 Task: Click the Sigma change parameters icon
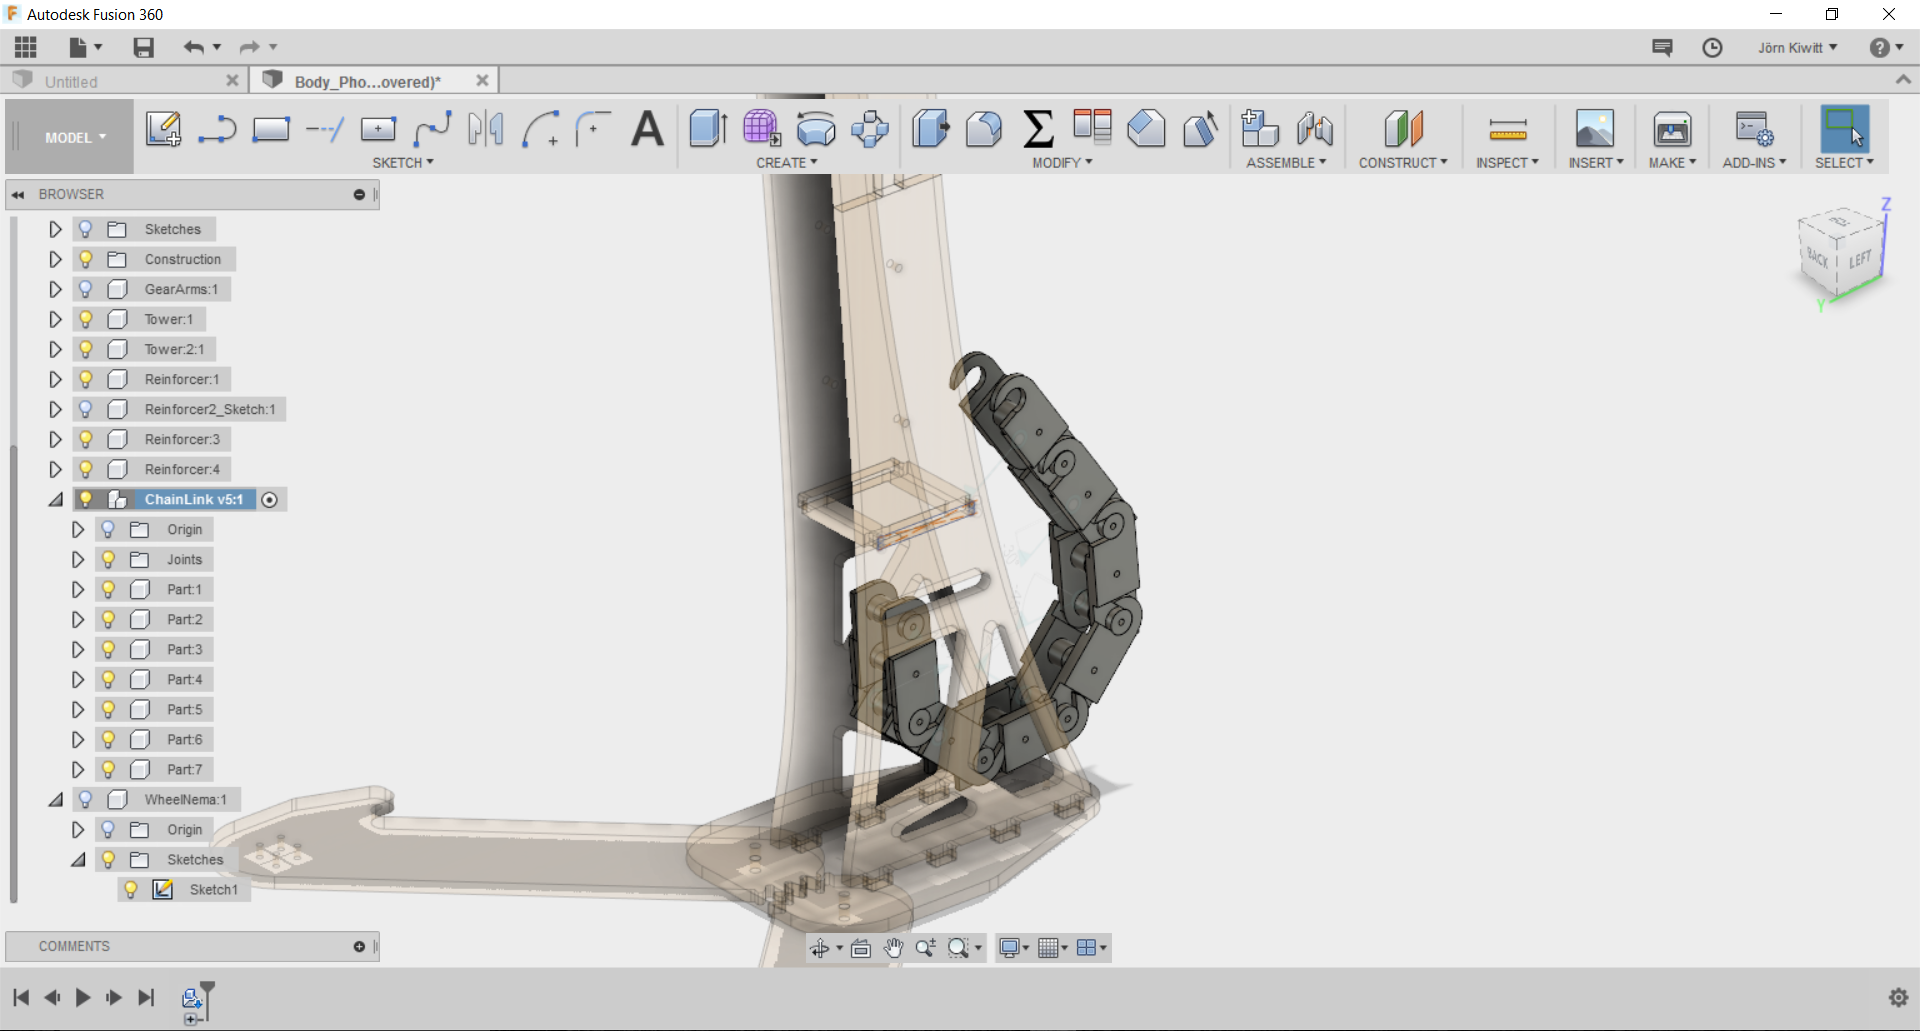(1038, 129)
